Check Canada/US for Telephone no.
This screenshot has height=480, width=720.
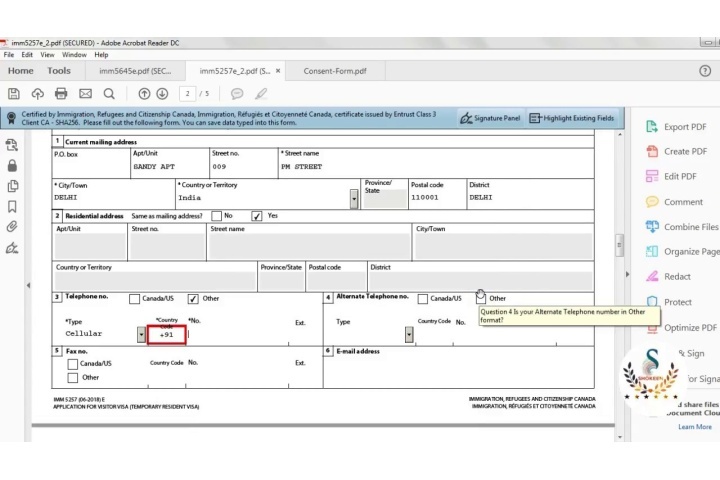(x=135, y=299)
